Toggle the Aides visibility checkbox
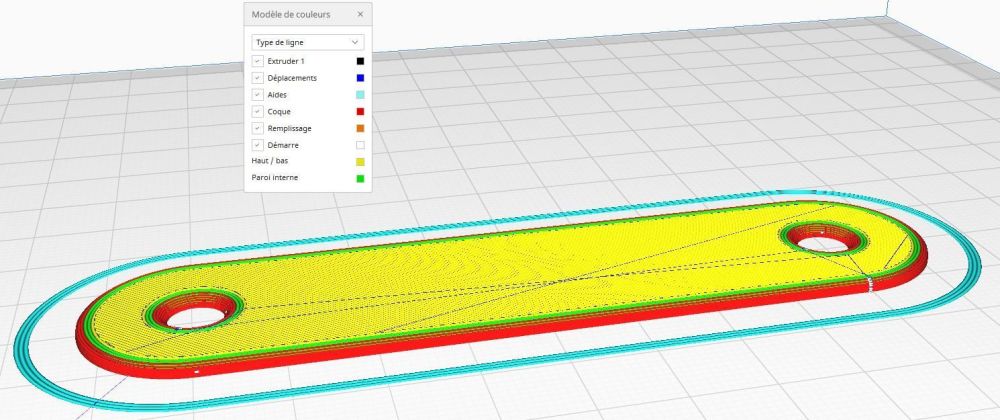 click(257, 94)
